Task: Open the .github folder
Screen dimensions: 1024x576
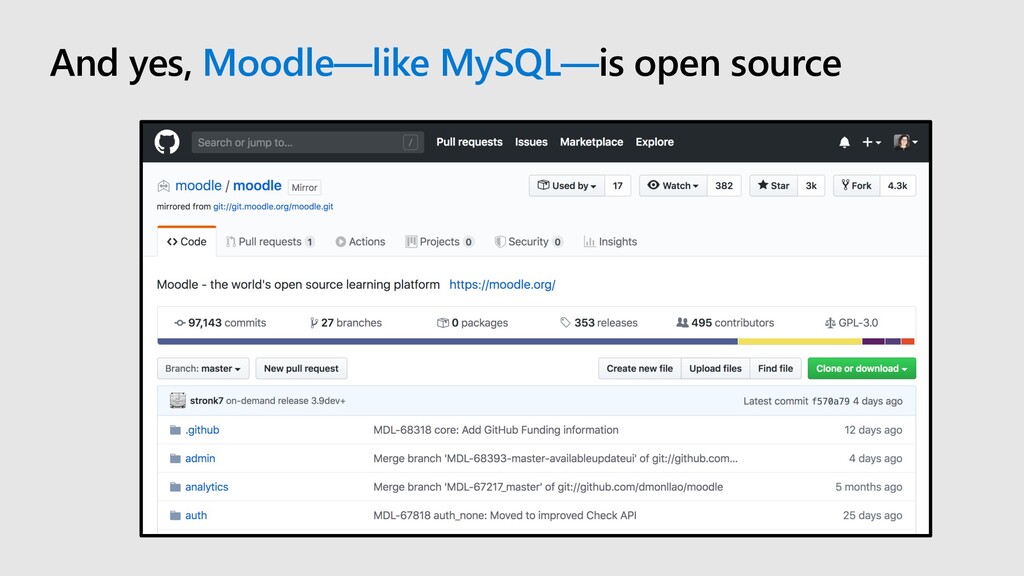Action: (202, 430)
